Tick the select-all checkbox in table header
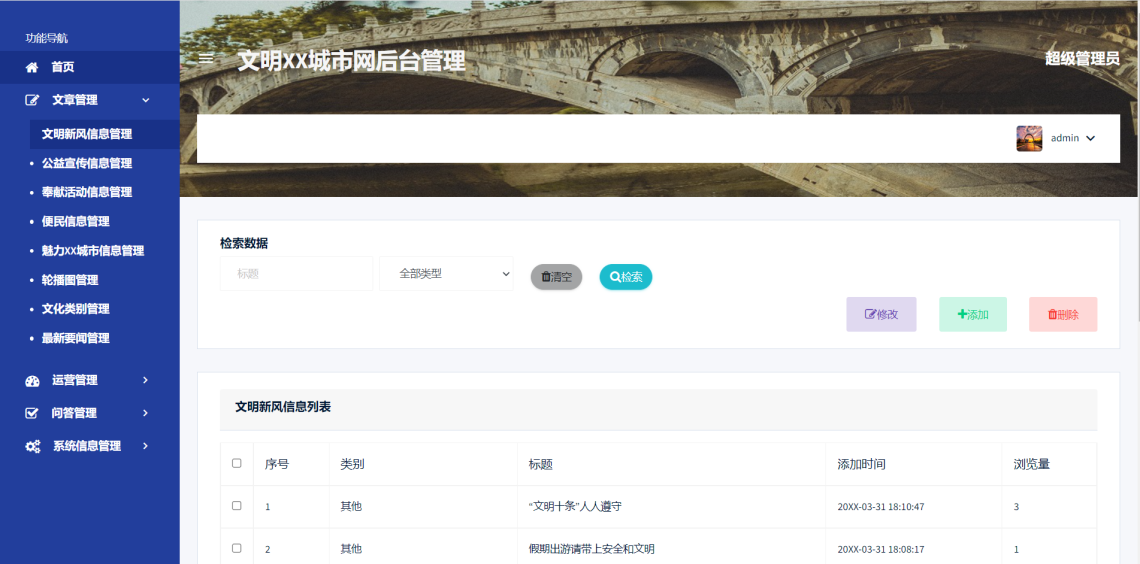This screenshot has height=564, width=1140. pos(236,464)
